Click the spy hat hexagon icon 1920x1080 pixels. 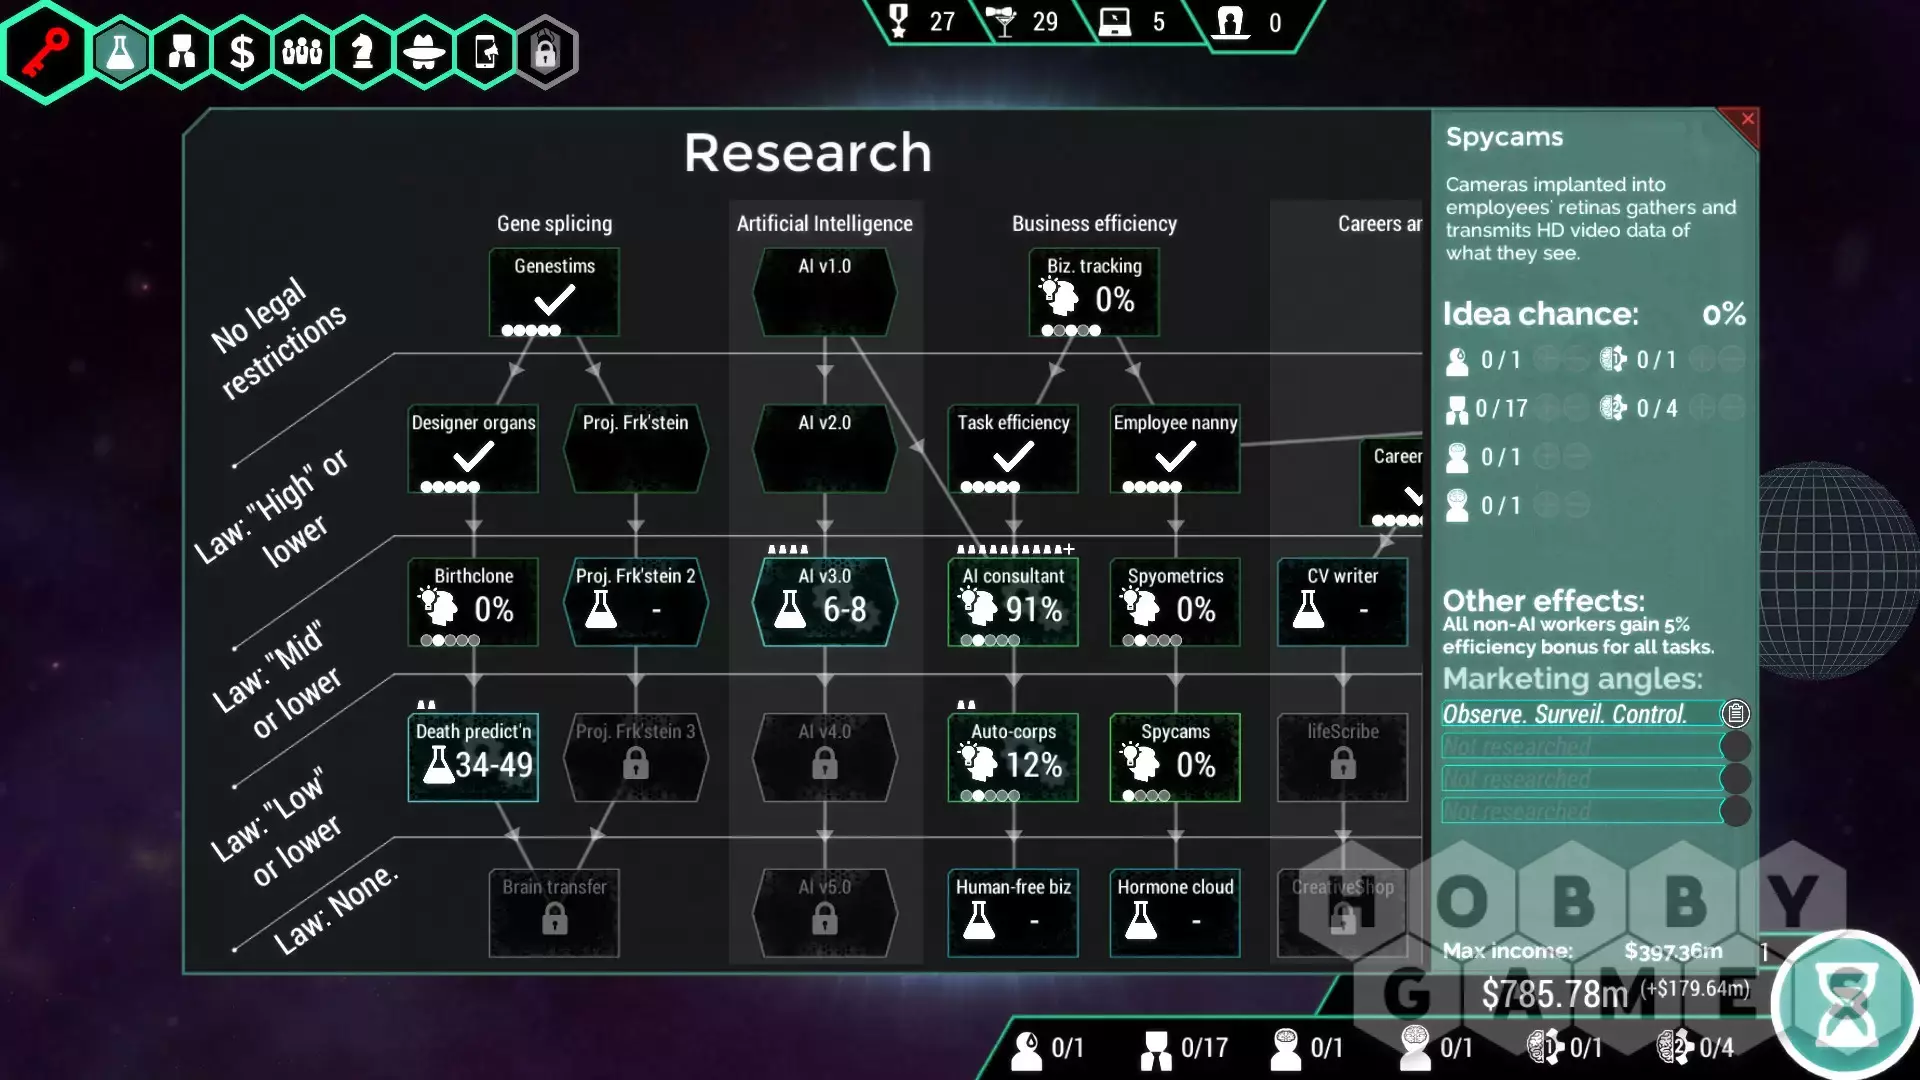click(x=424, y=52)
